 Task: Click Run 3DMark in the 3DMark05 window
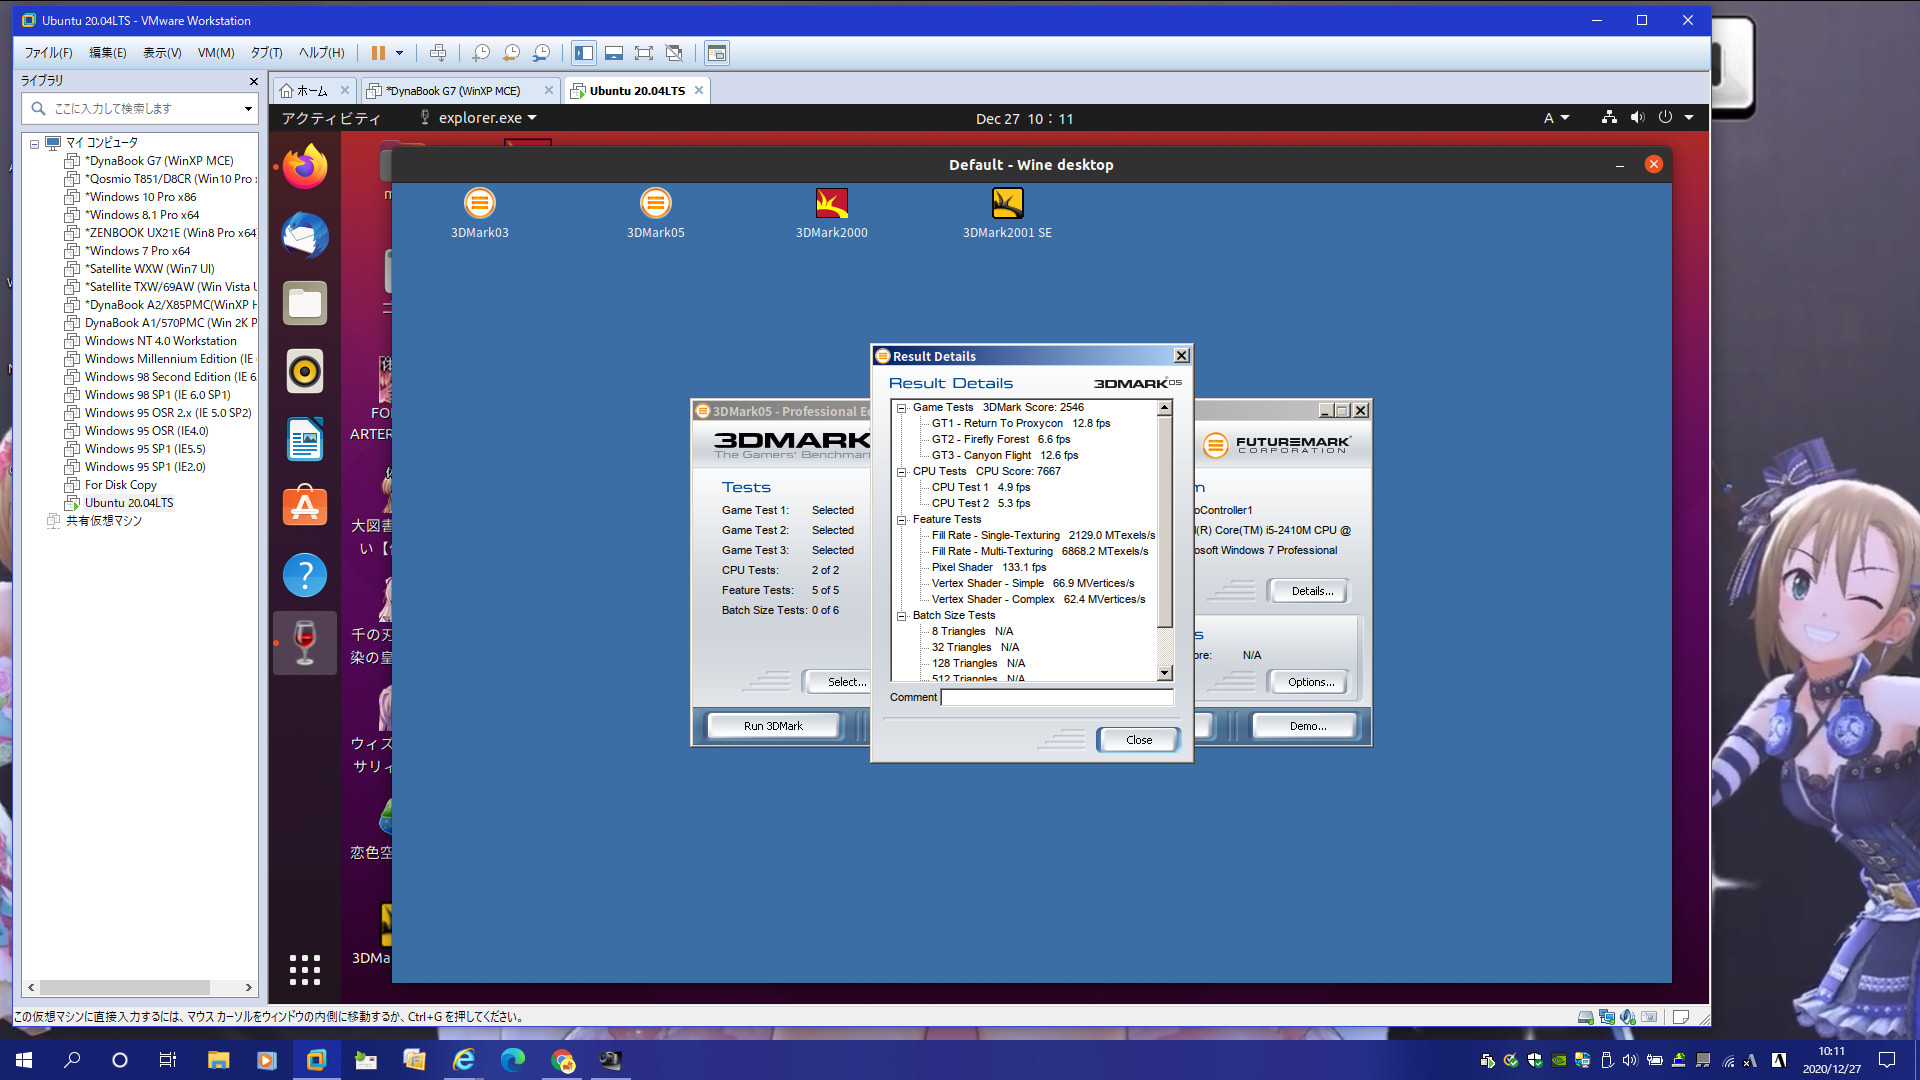pyautogui.click(x=773, y=726)
